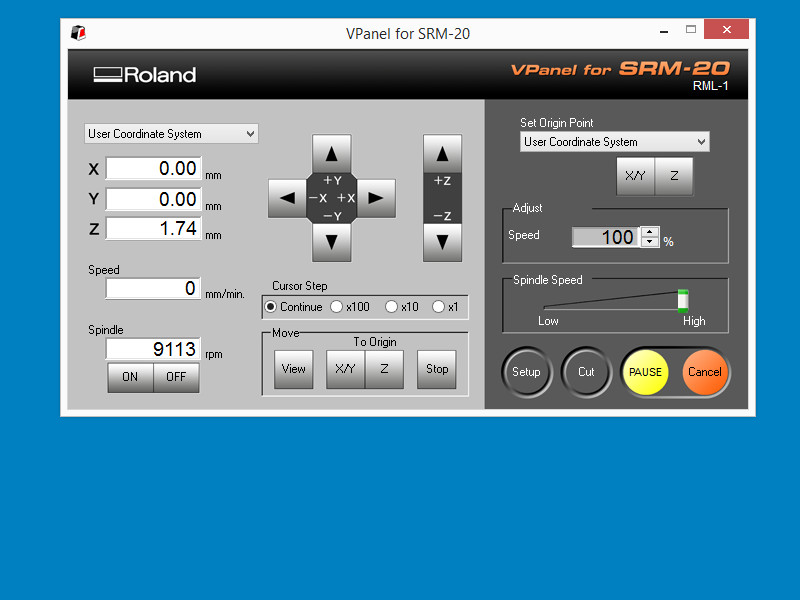Select the x10 cursor step option

[402, 307]
